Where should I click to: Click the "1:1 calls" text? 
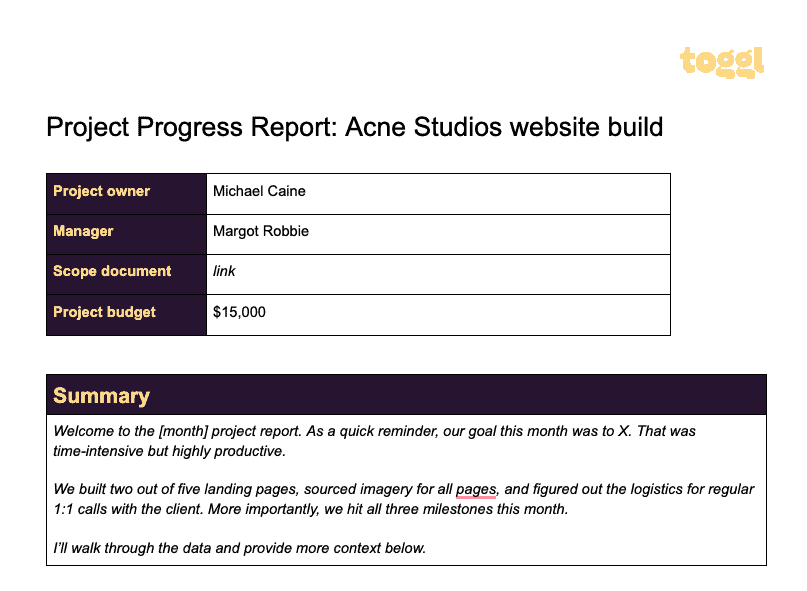coord(85,509)
